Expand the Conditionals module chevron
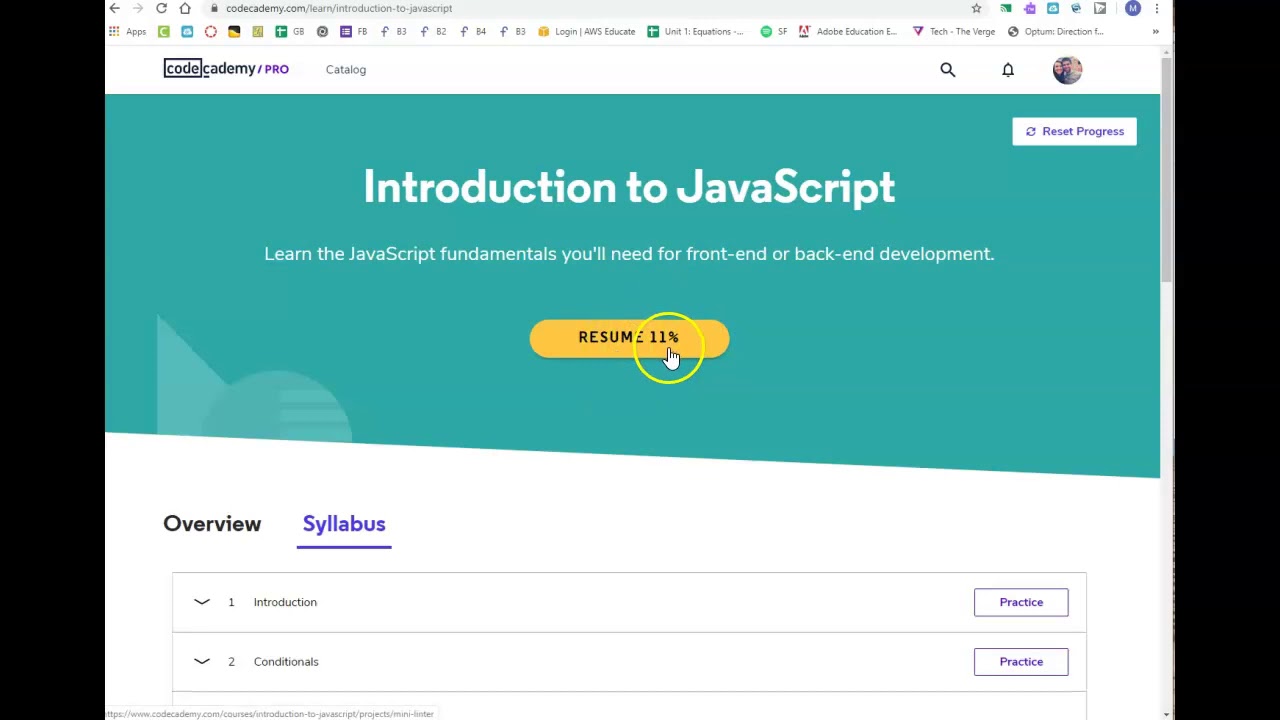The image size is (1280, 720). point(202,661)
